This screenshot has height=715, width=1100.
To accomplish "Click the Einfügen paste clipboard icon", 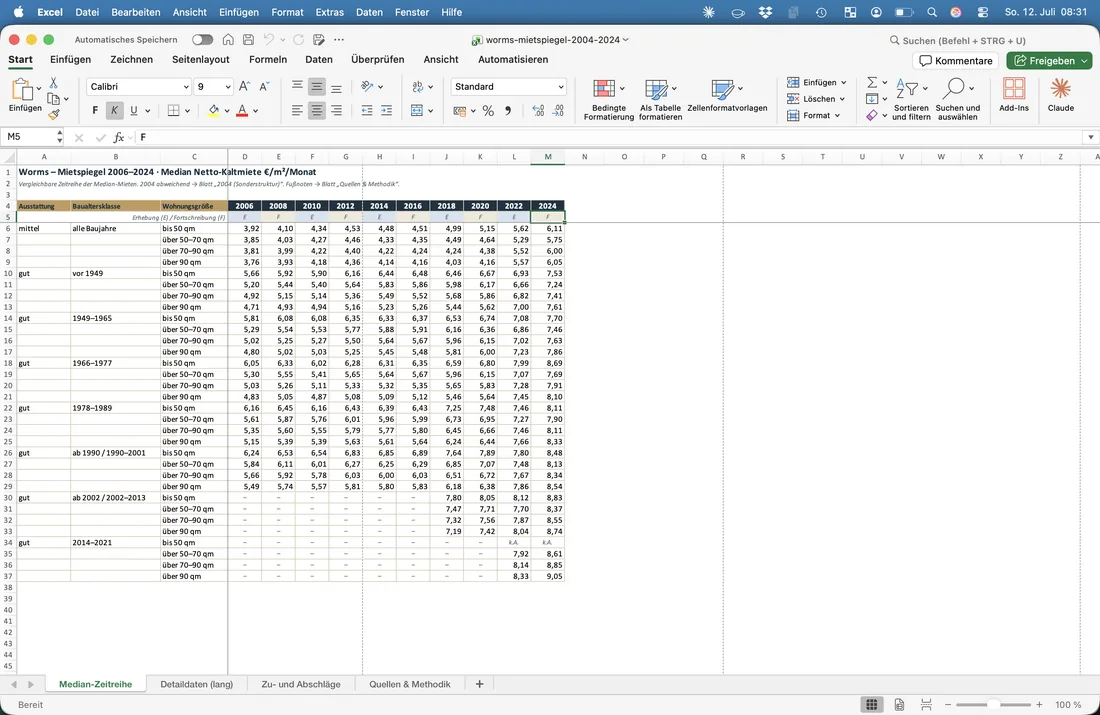I will coord(22,90).
